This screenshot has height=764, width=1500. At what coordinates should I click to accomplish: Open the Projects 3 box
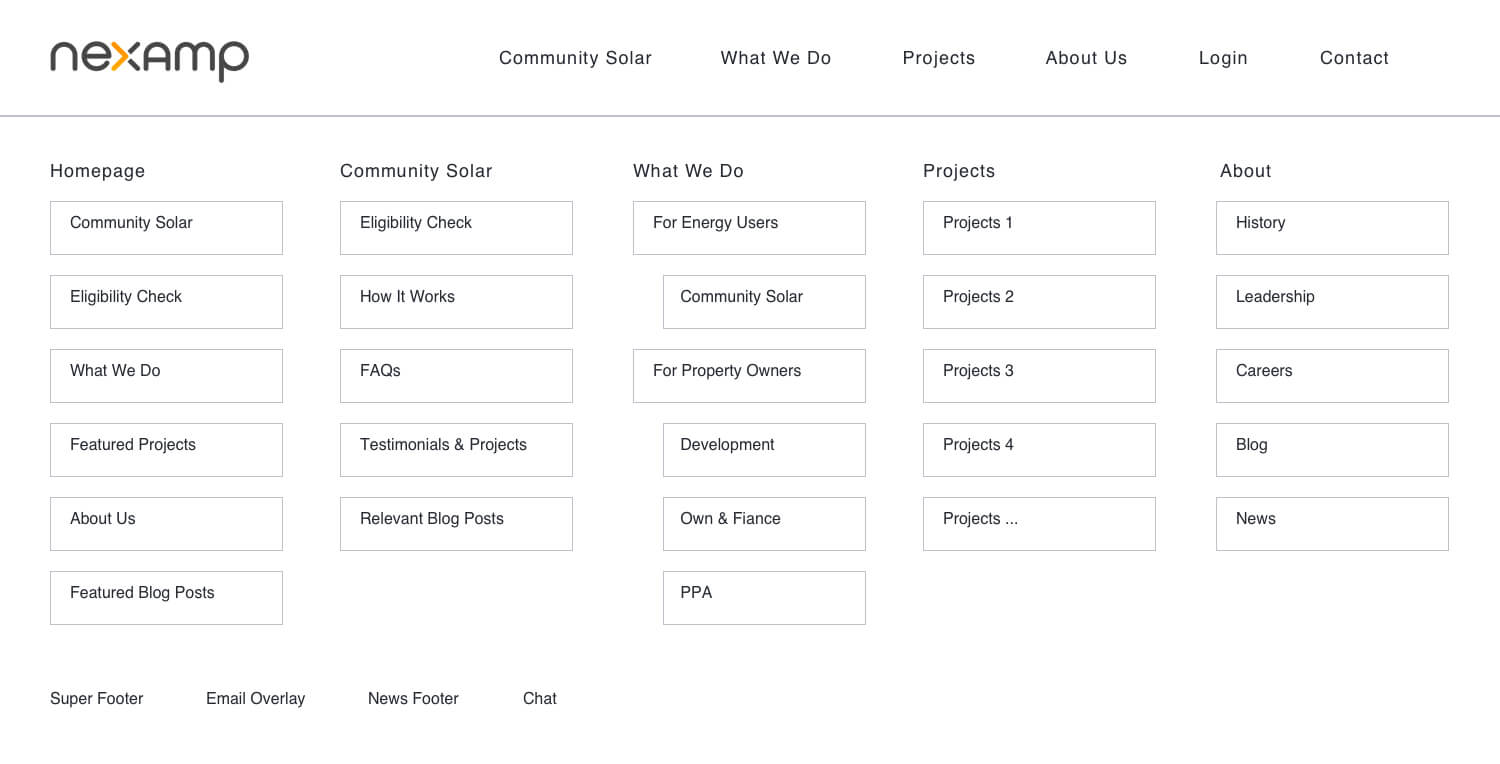pyautogui.click(x=1039, y=375)
